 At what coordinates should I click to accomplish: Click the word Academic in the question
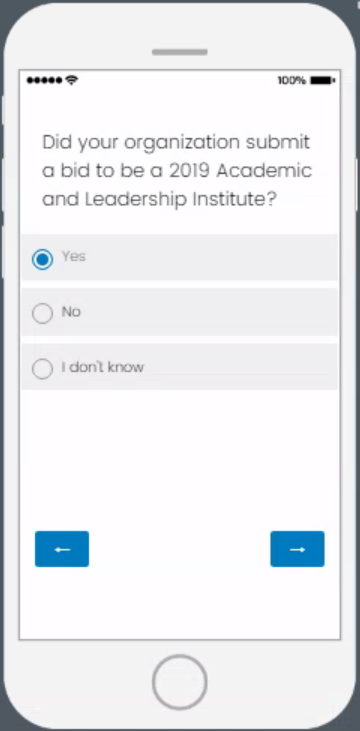point(264,171)
